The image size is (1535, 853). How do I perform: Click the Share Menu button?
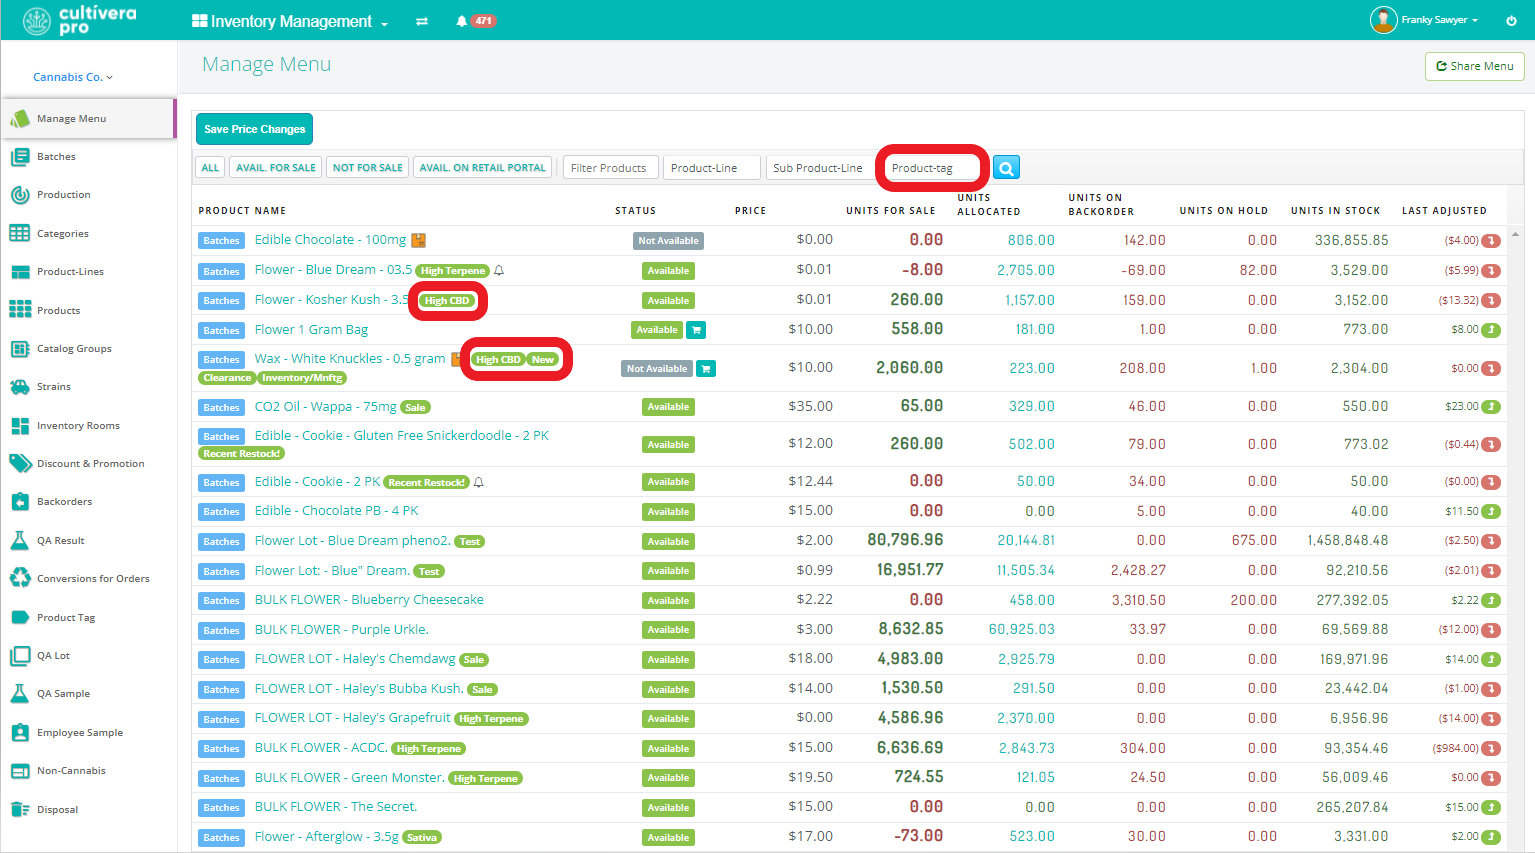[1474, 66]
